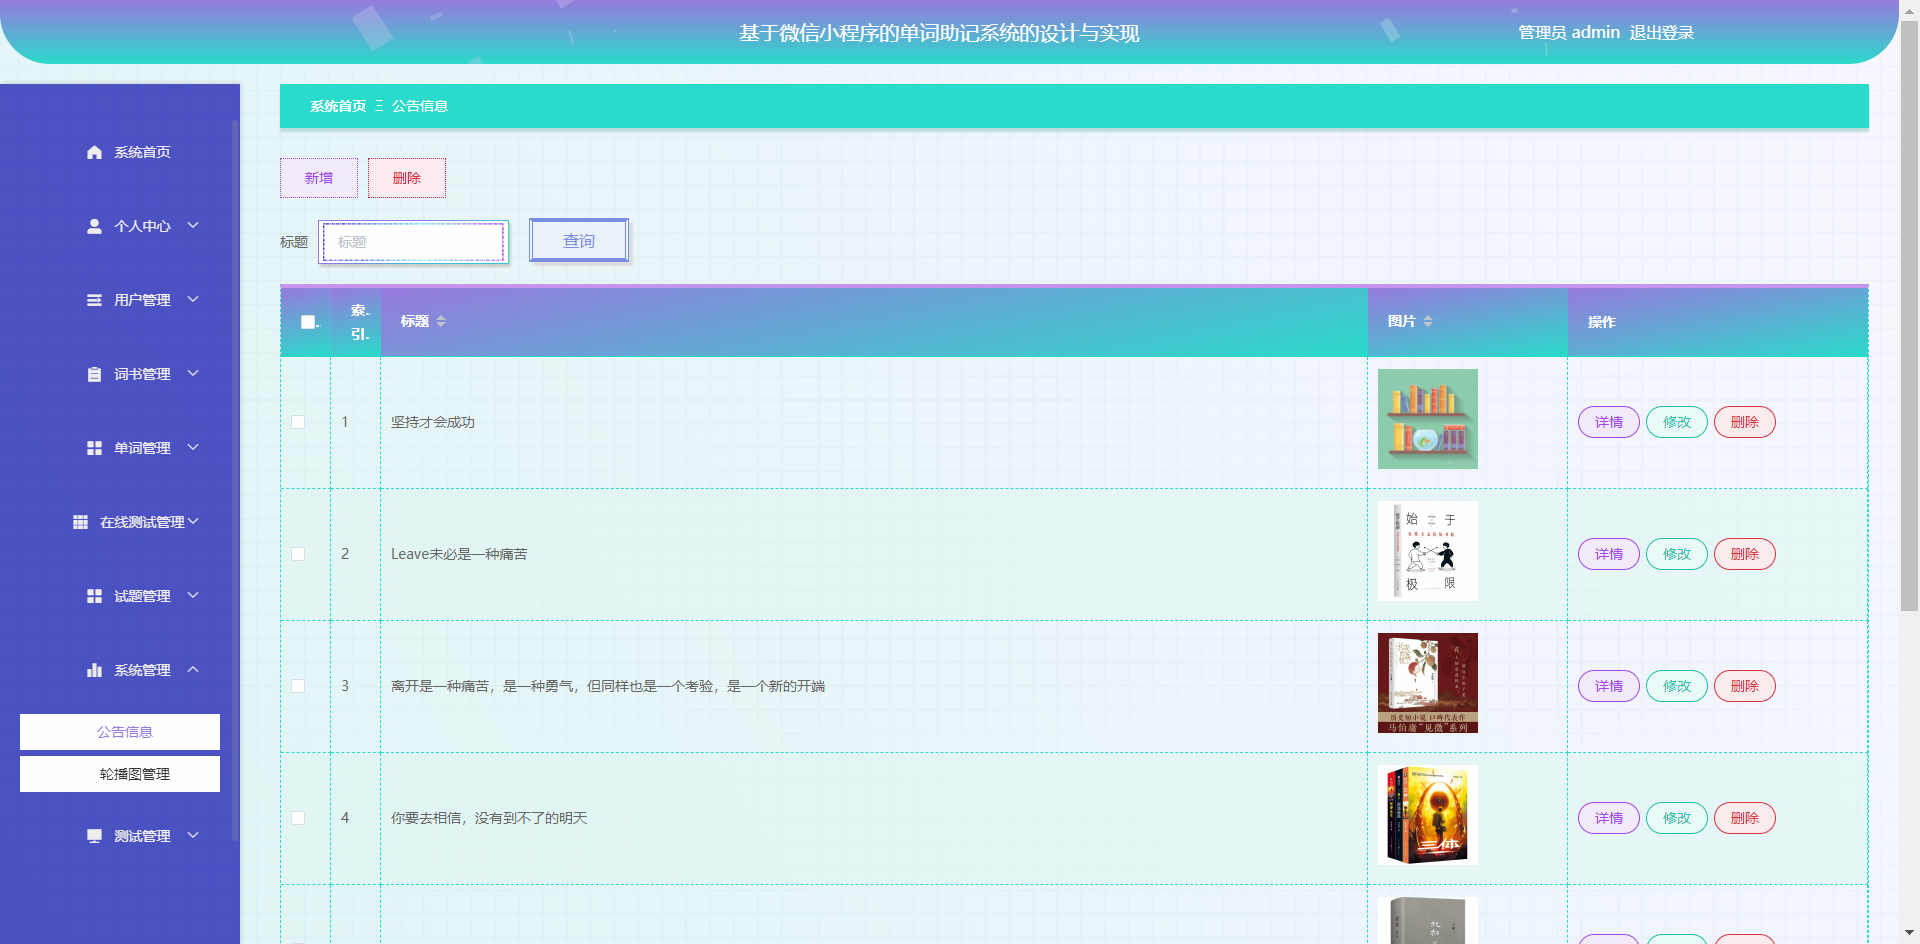
Task: Sort table by the 标题 column arrows
Action: pyautogui.click(x=441, y=321)
